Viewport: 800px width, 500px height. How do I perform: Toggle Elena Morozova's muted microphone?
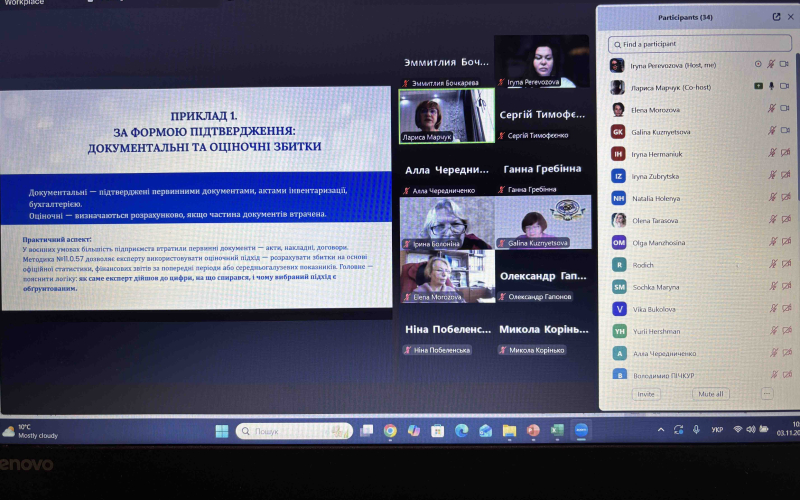(x=772, y=109)
